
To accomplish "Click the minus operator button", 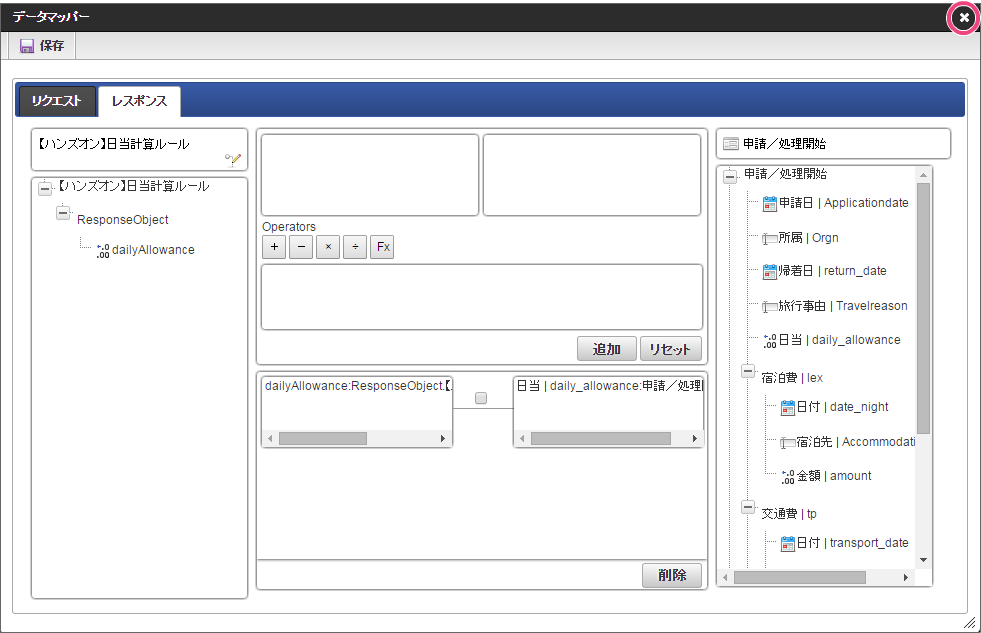I will 301,247.
